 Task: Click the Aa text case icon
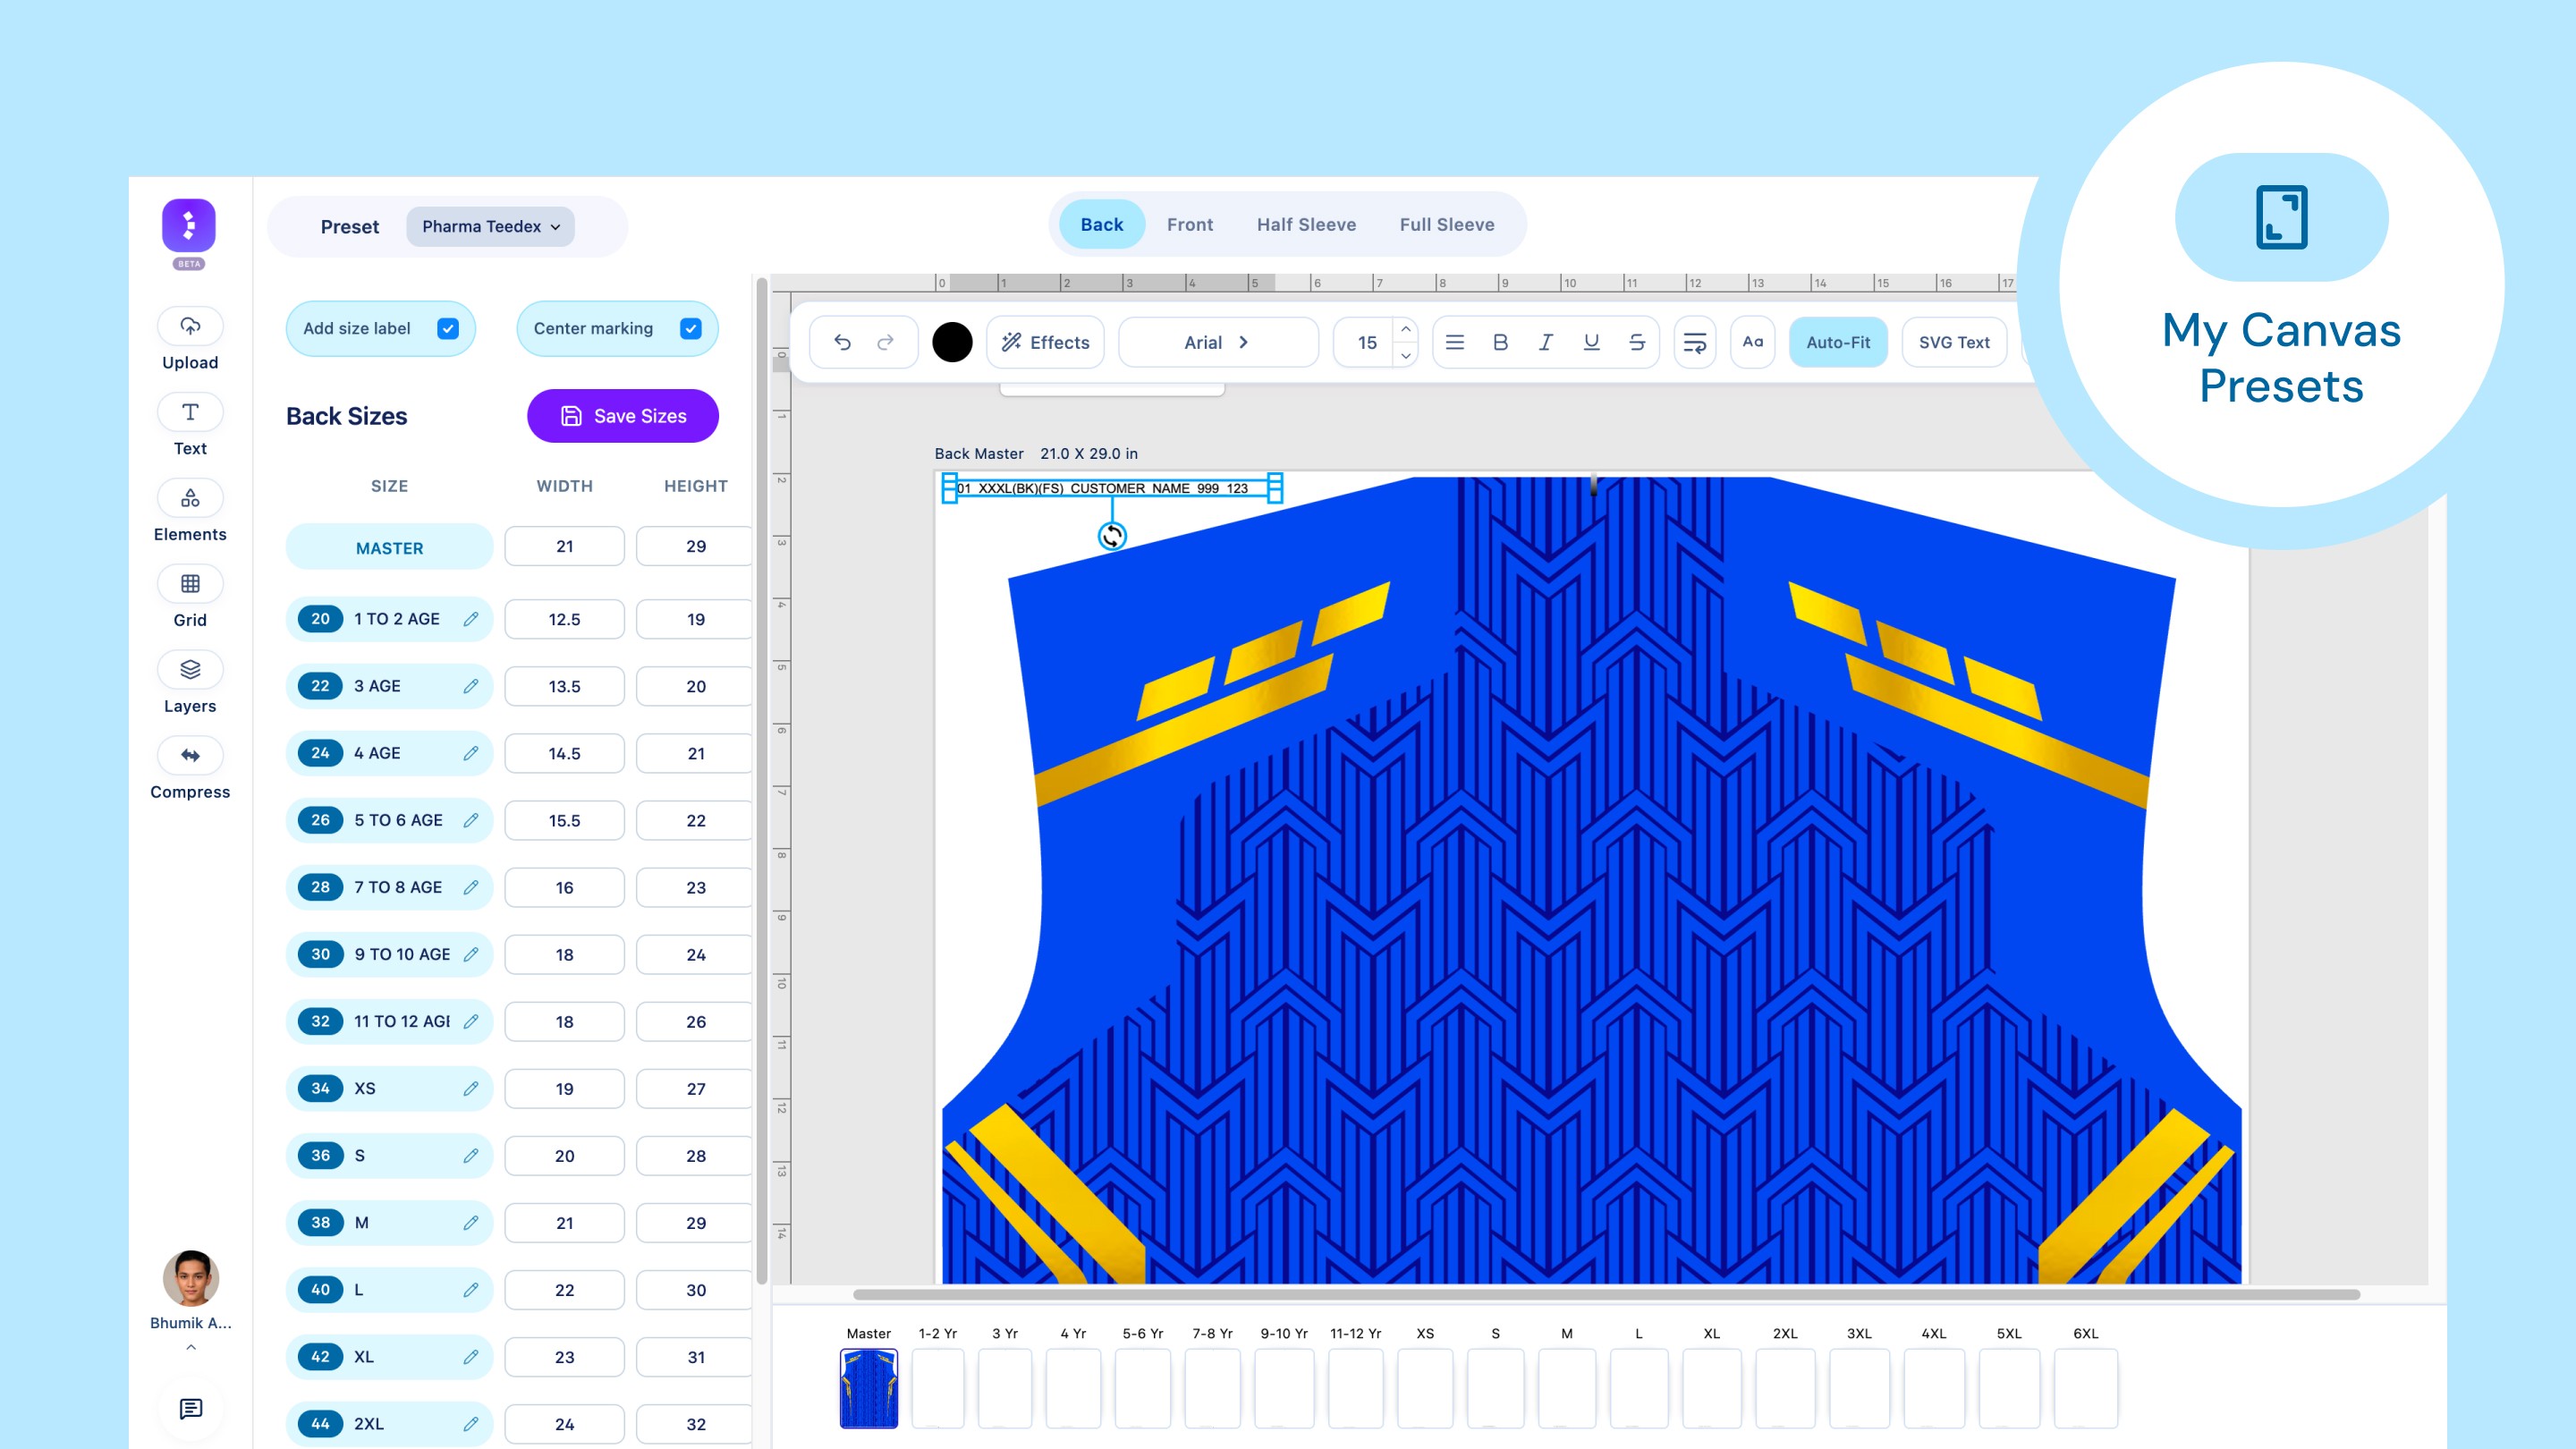coord(1753,342)
